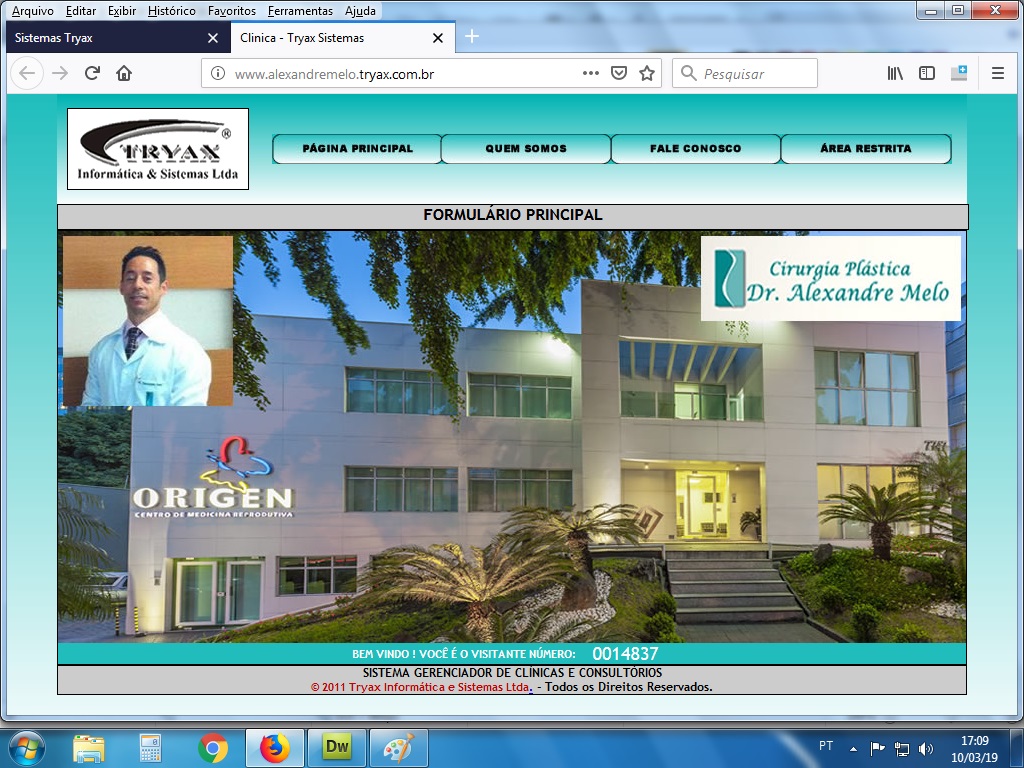Launch Calculator from the taskbar
This screenshot has height=768, width=1024.
pos(150,748)
